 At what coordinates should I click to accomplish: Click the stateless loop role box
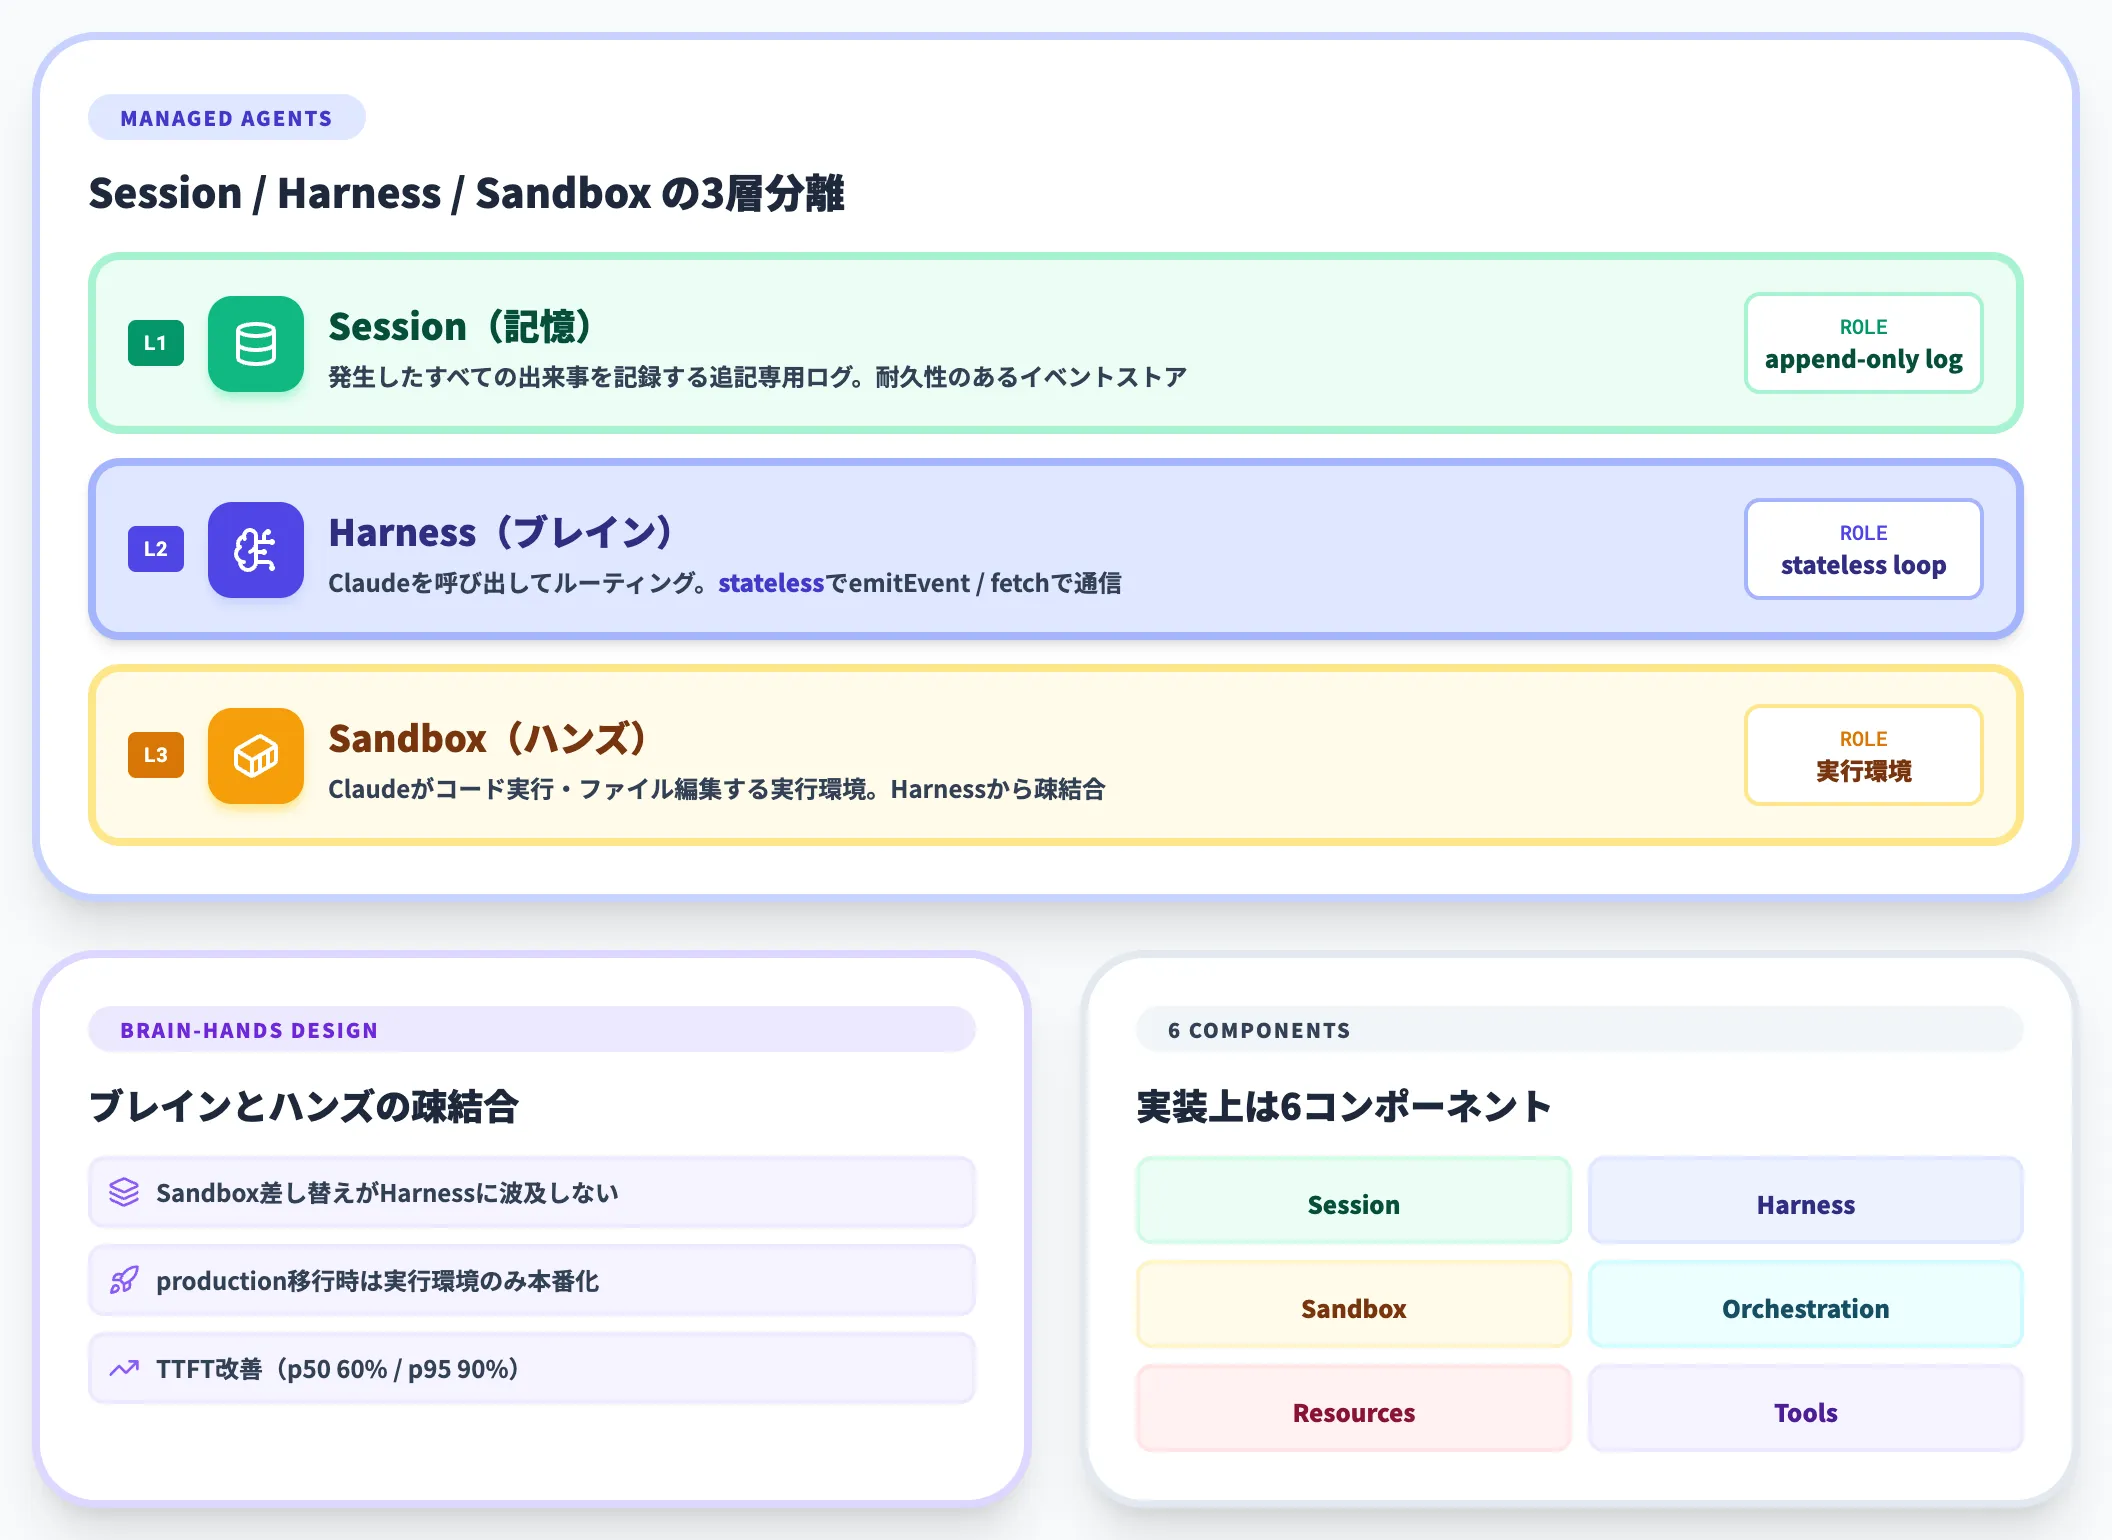tap(1864, 549)
